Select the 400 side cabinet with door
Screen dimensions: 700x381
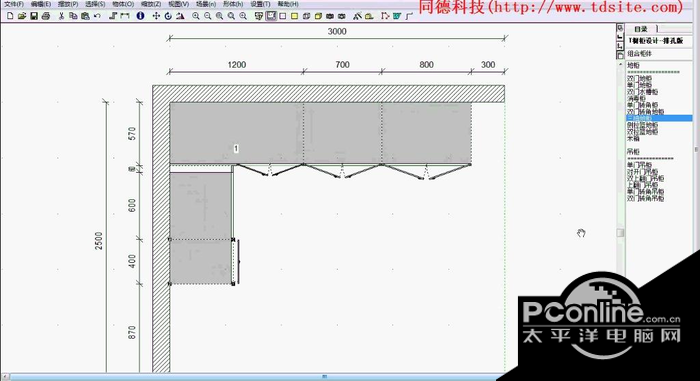click(x=201, y=262)
